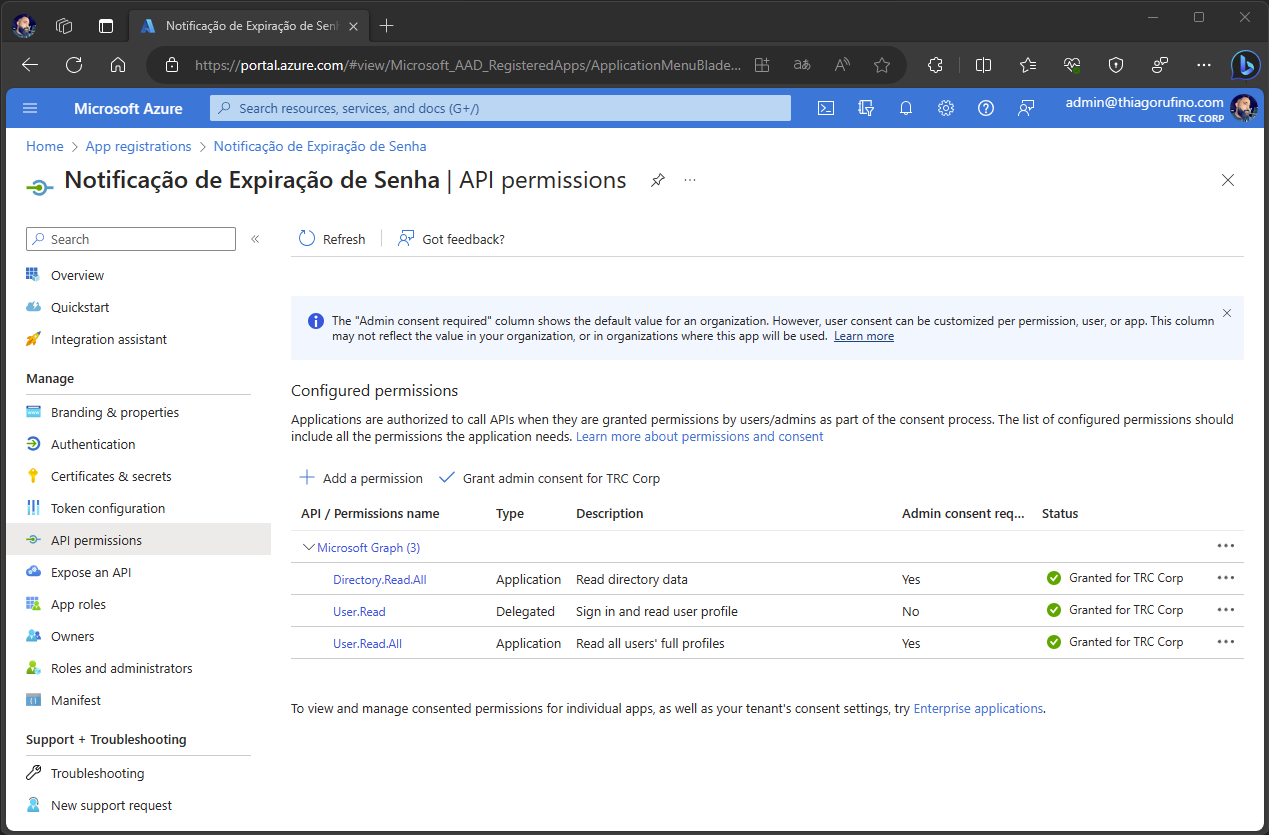Open browser Split screen icon
The image size is (1269, 835).
tap(983, 65)
